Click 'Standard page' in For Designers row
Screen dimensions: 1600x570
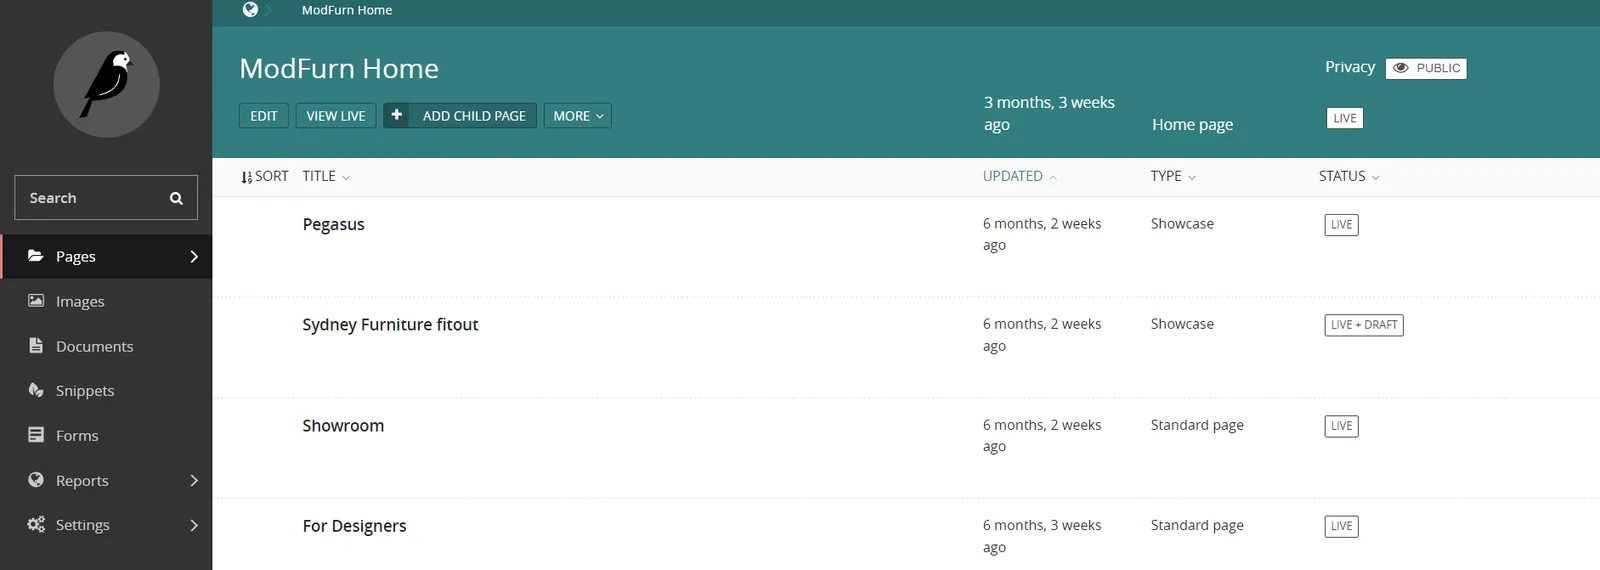1197,525
